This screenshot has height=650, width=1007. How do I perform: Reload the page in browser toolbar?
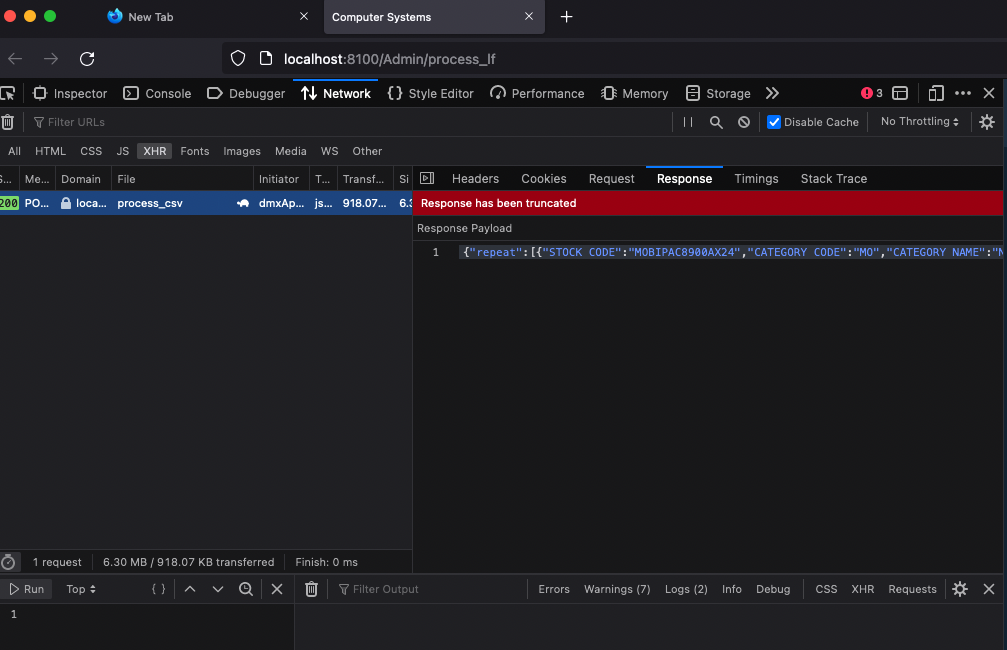(87, 59)
